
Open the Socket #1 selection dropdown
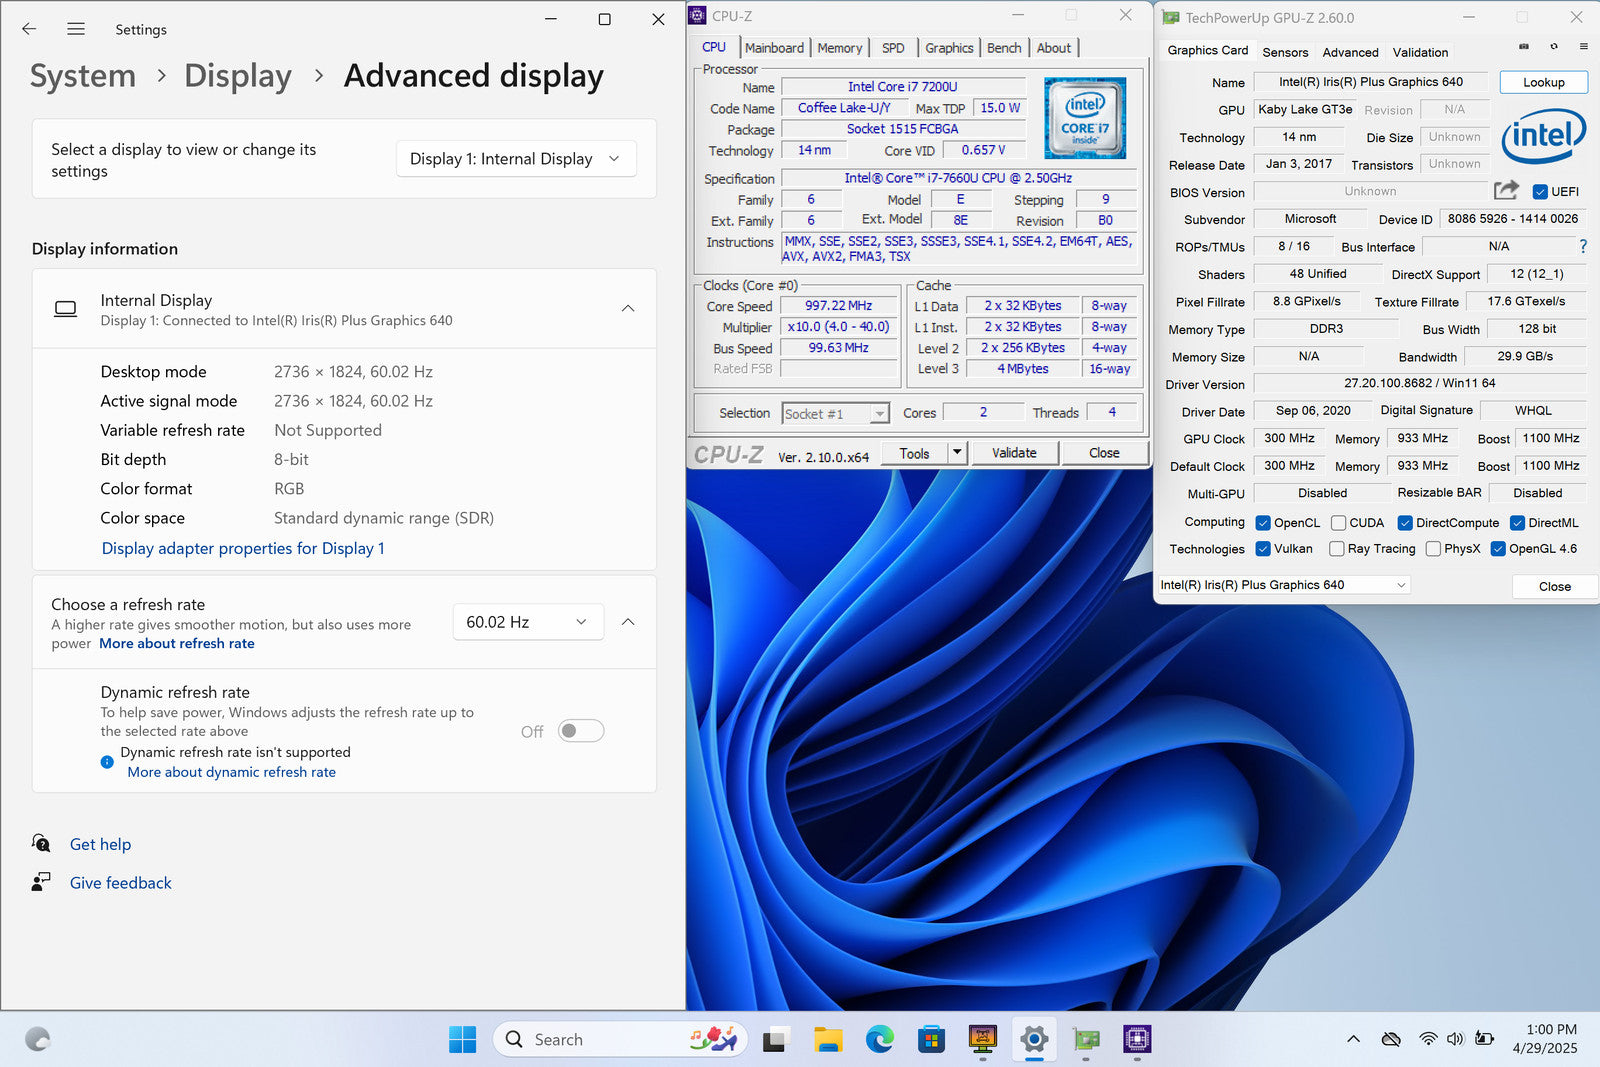click(835, 413)
